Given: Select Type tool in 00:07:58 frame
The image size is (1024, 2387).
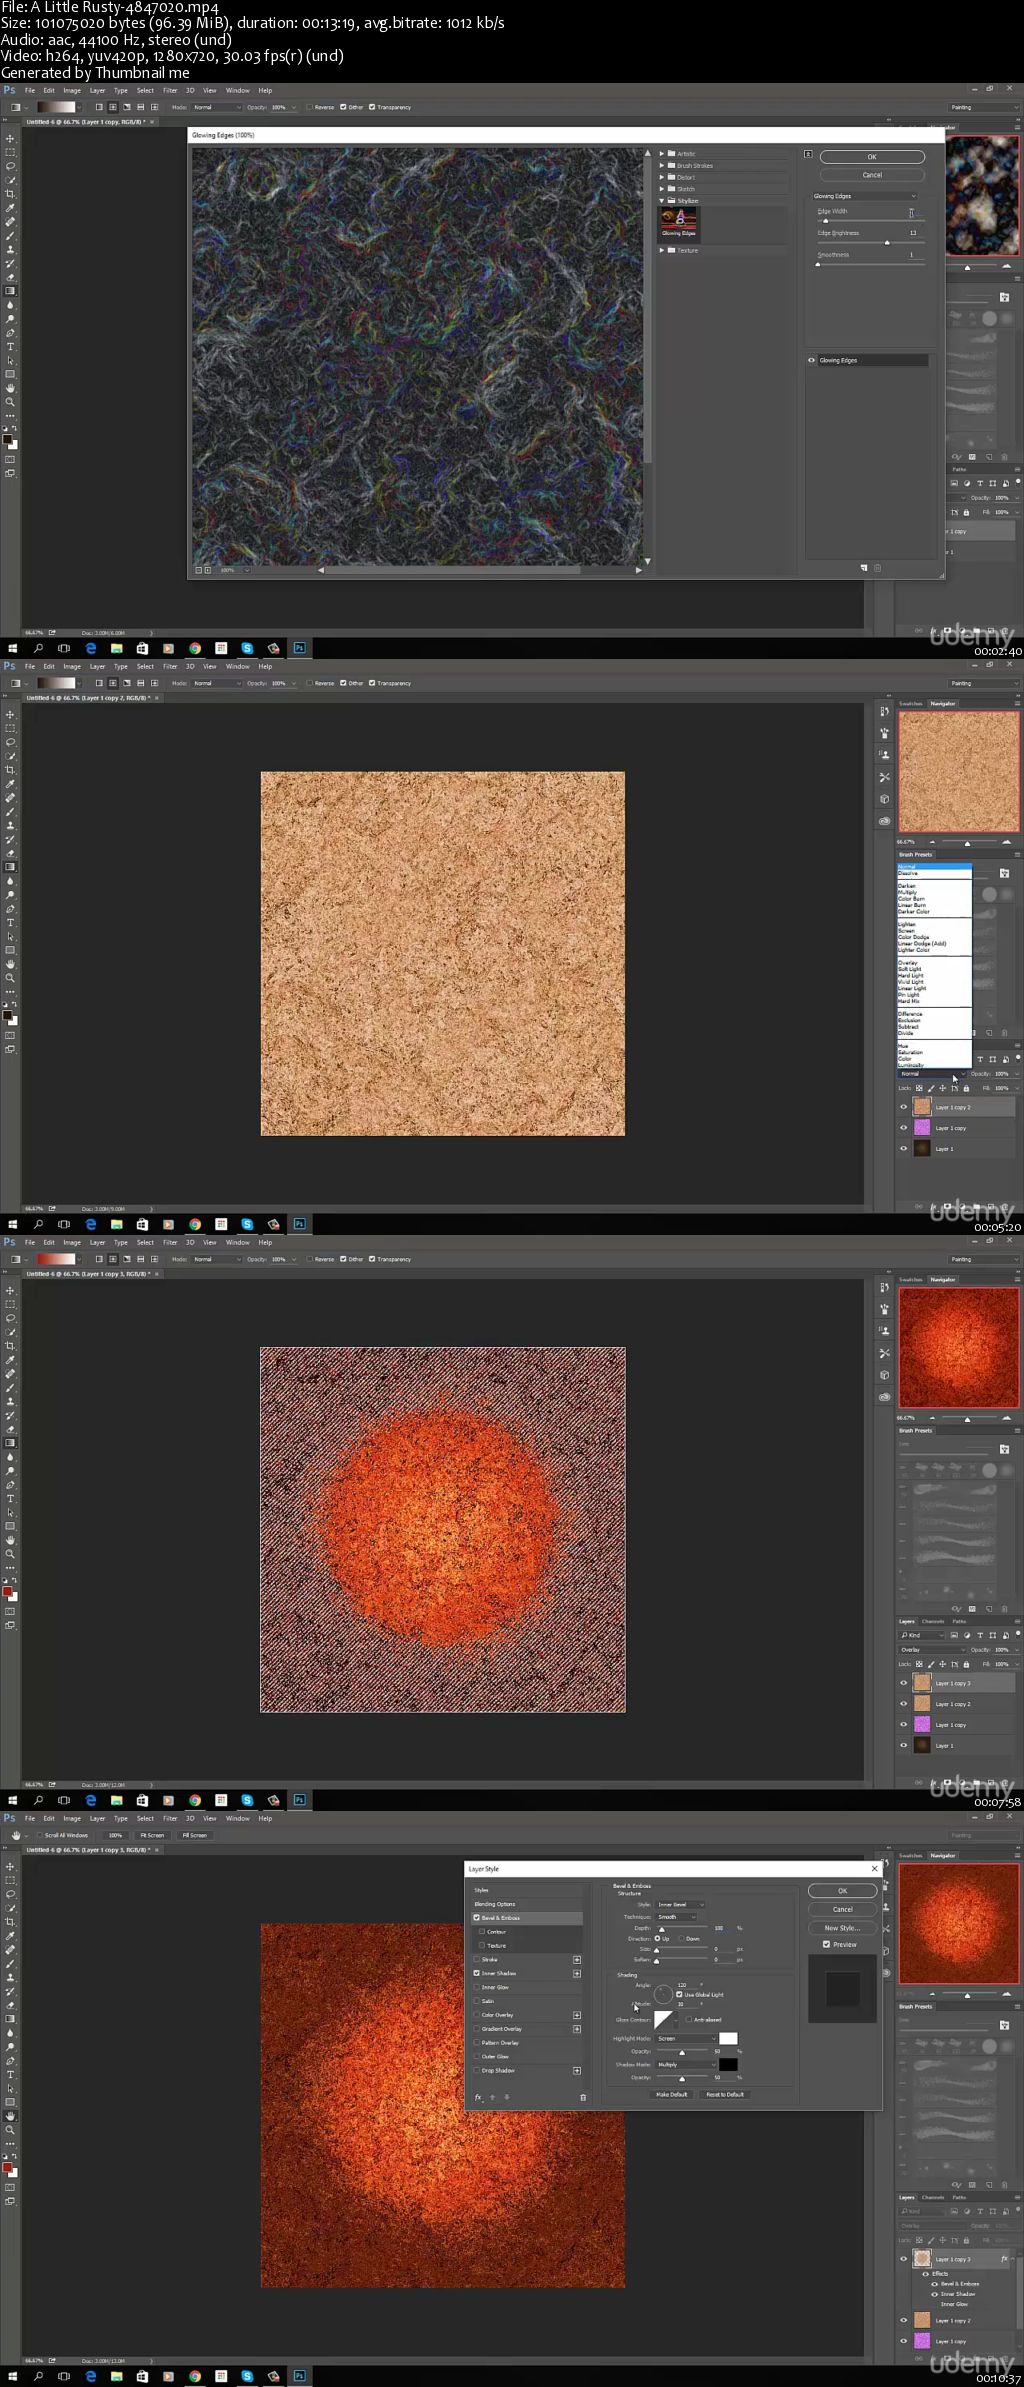Looking at the screenshot, I should pos(11,1499).
